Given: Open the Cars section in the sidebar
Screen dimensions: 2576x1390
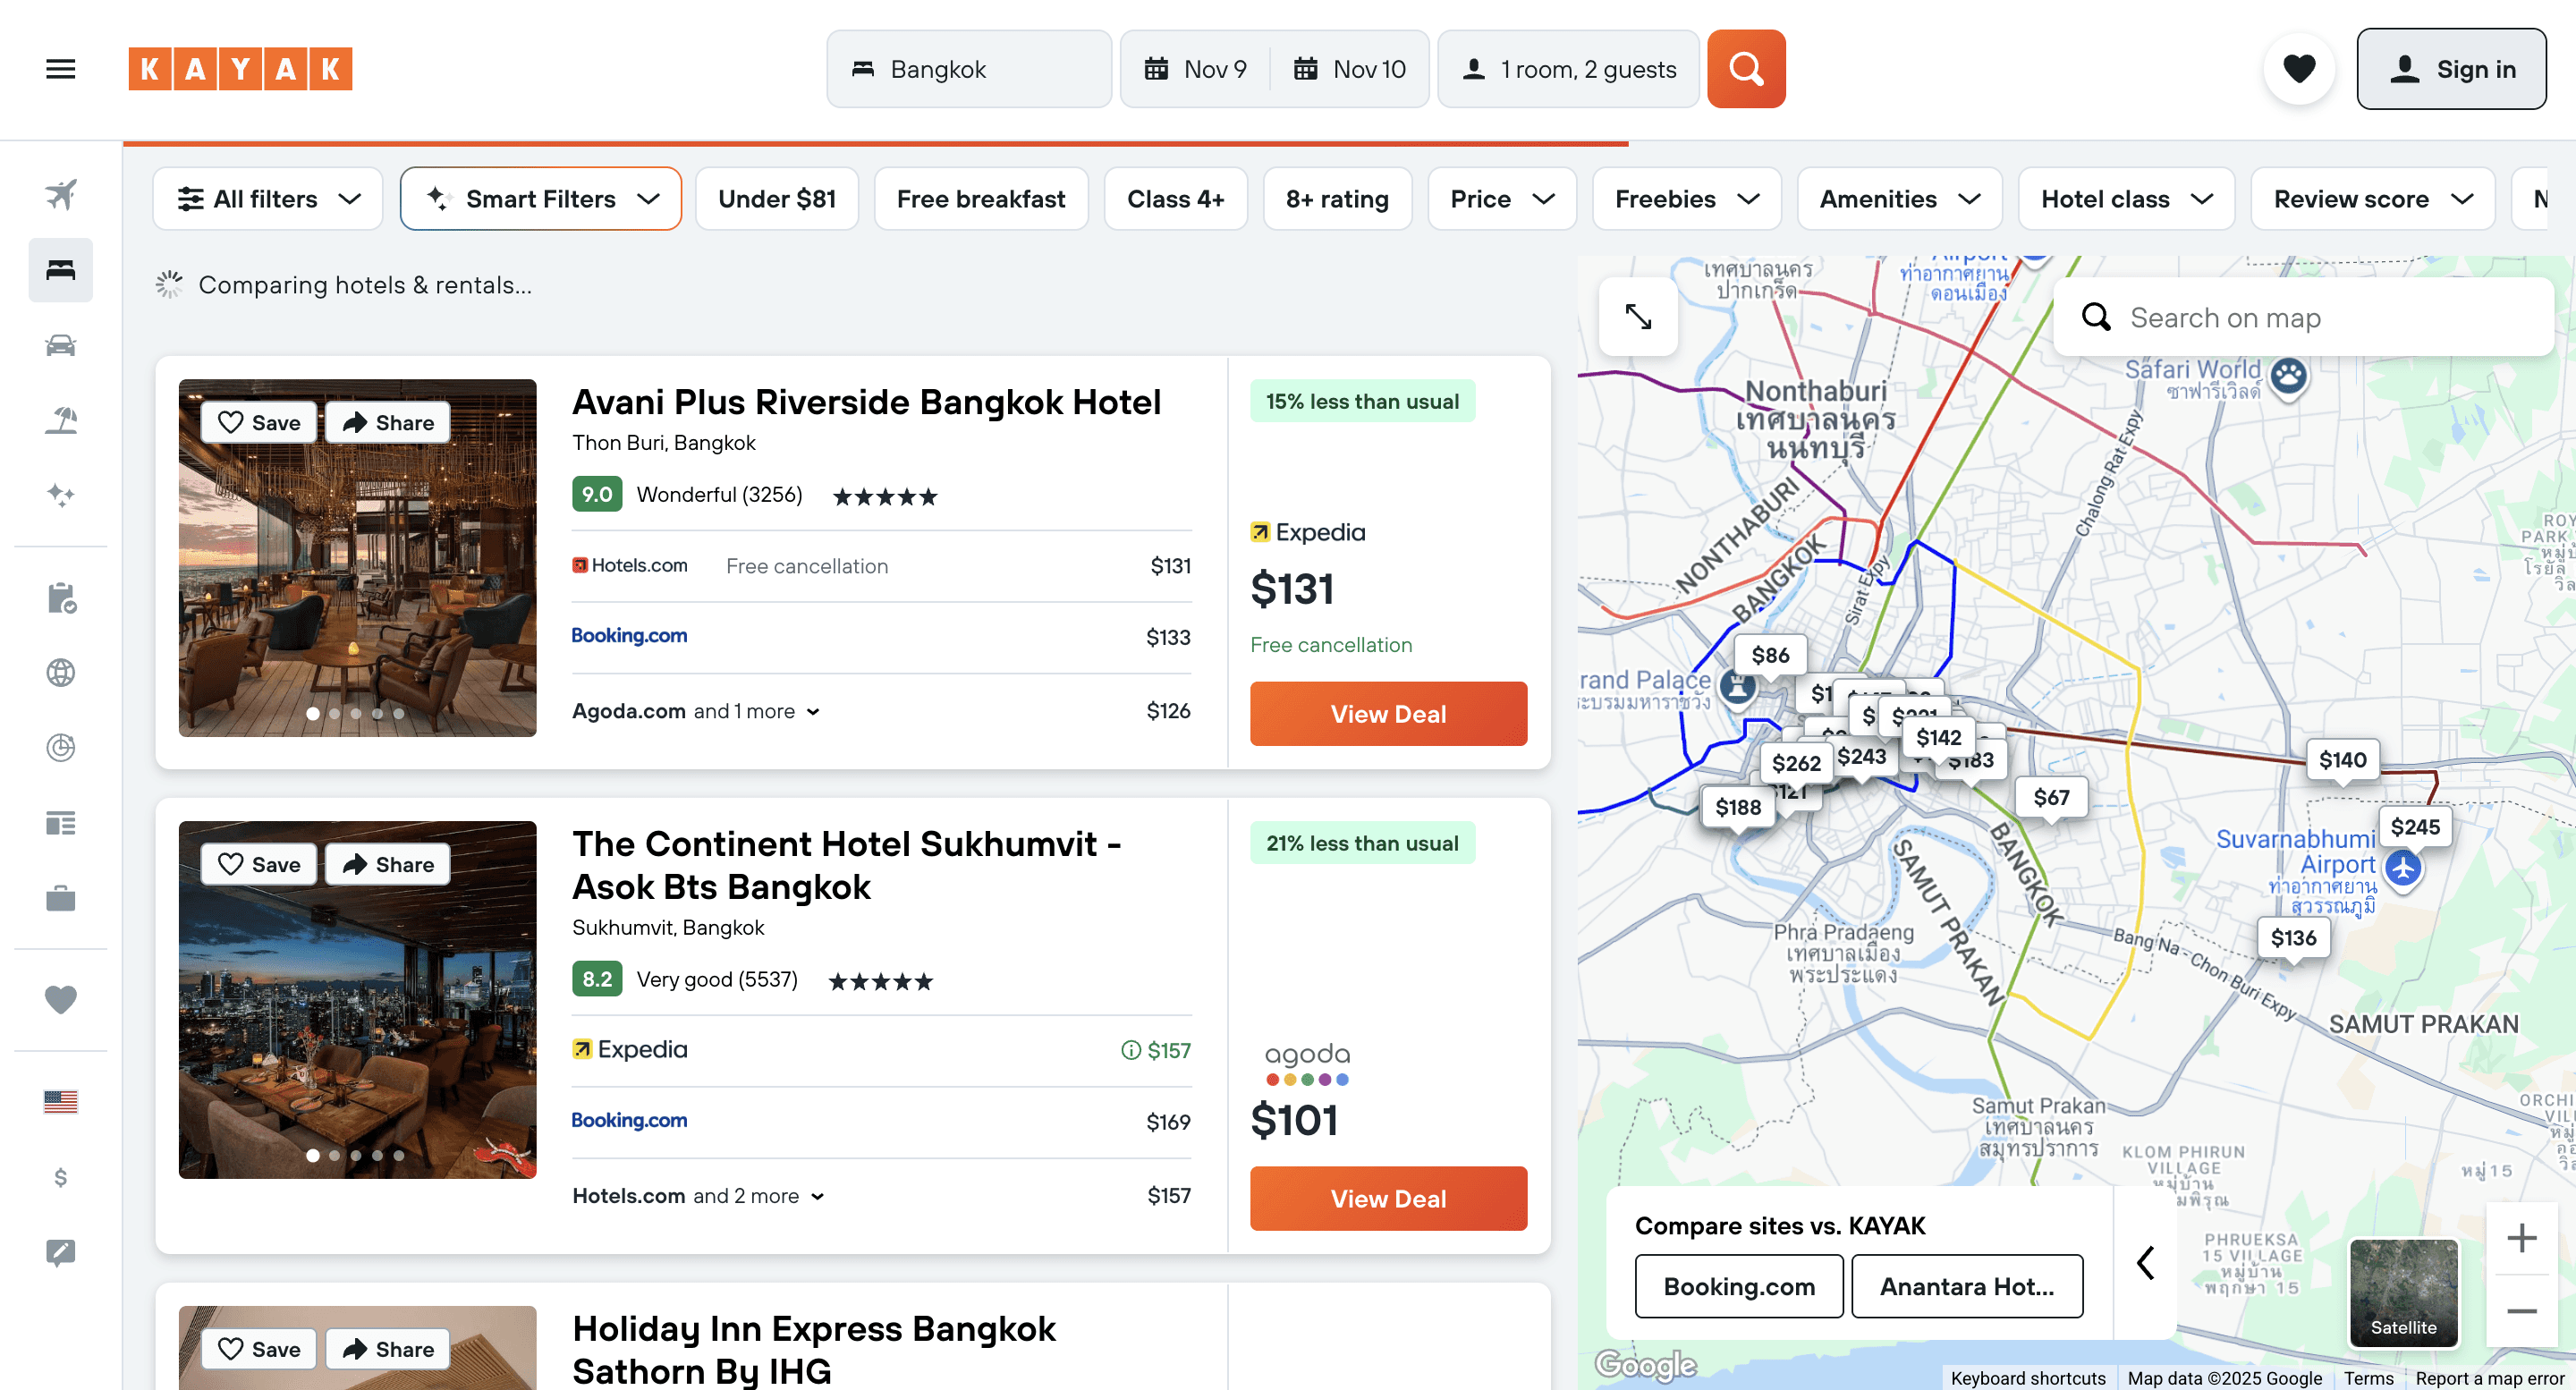Looking at the screenshot, I should [x=60, y=344].
